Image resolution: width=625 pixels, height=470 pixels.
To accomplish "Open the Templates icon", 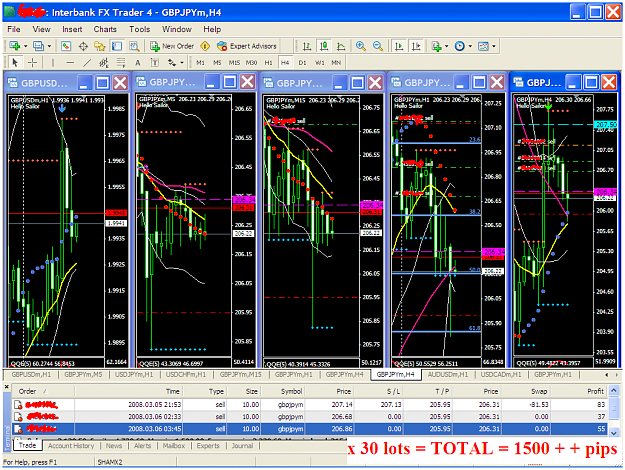I will 483,46.
